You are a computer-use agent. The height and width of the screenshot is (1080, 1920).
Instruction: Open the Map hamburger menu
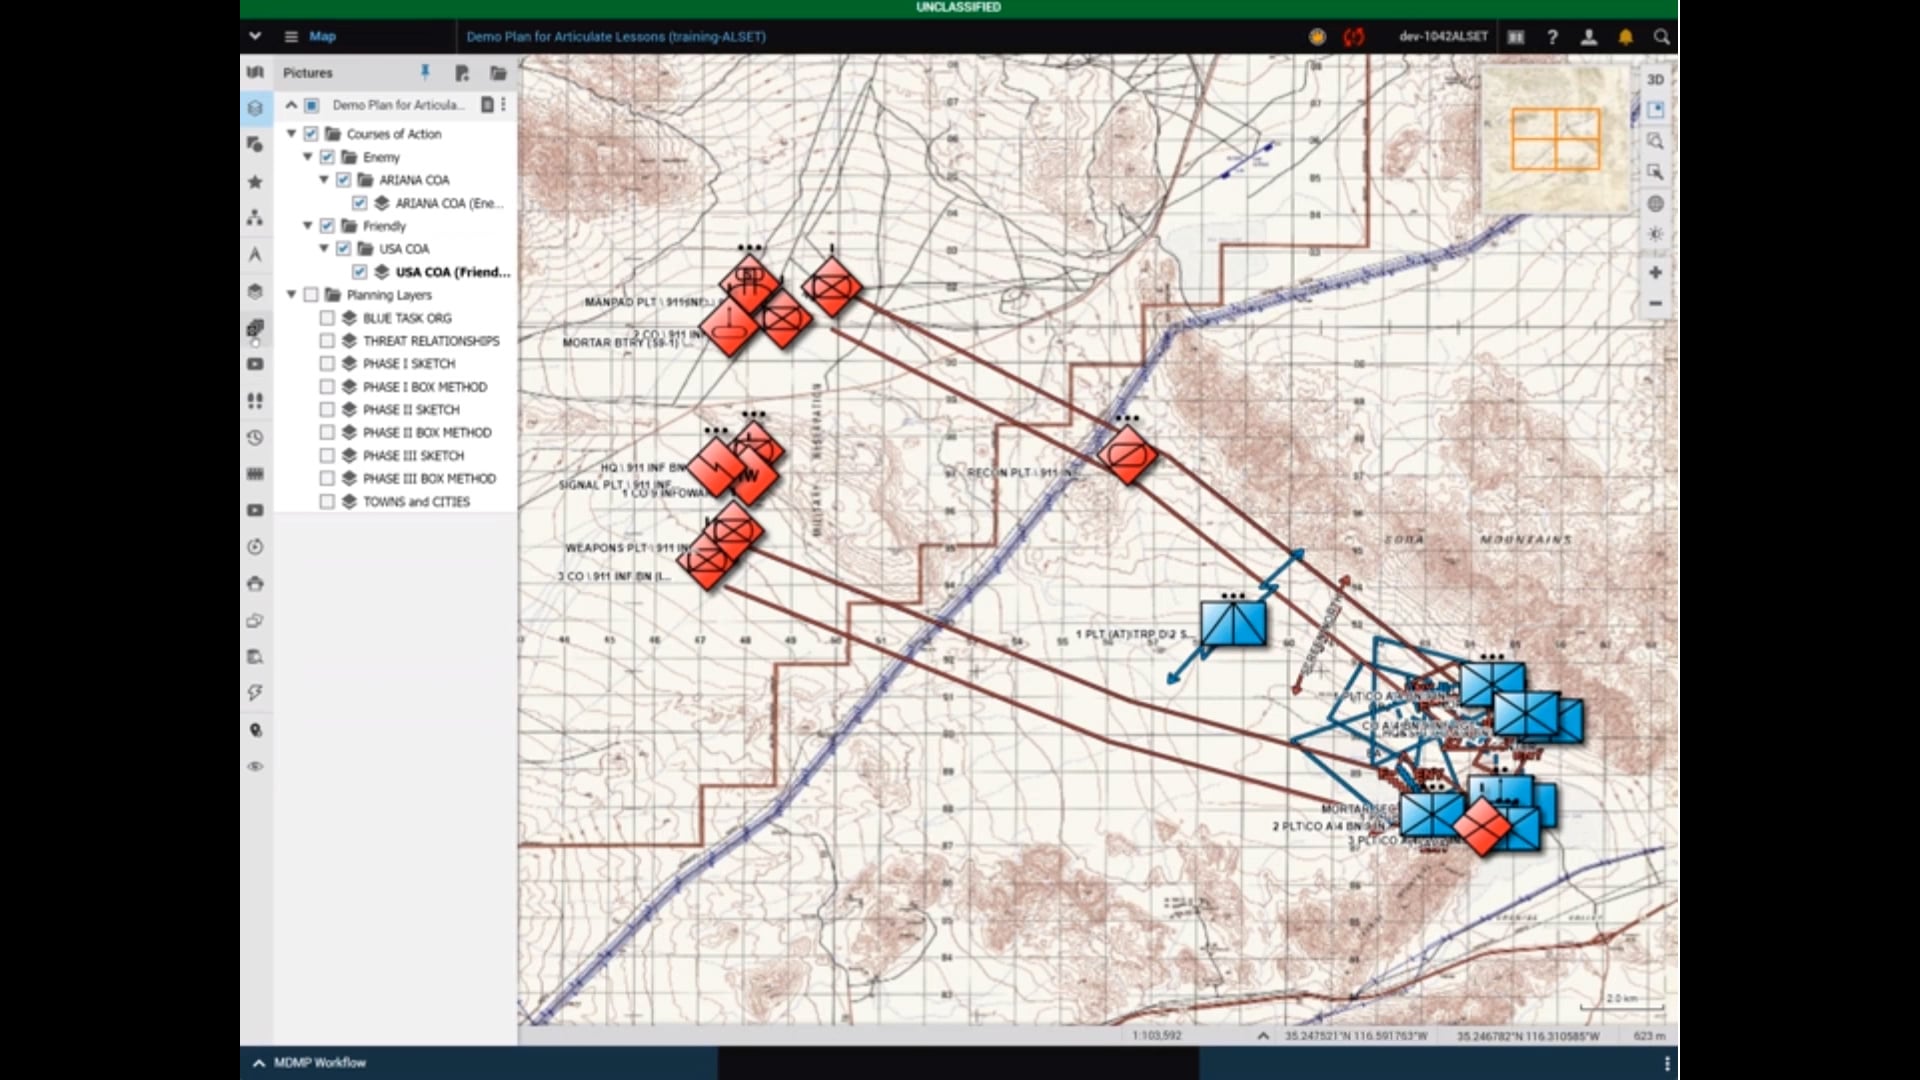coord(291,37)
